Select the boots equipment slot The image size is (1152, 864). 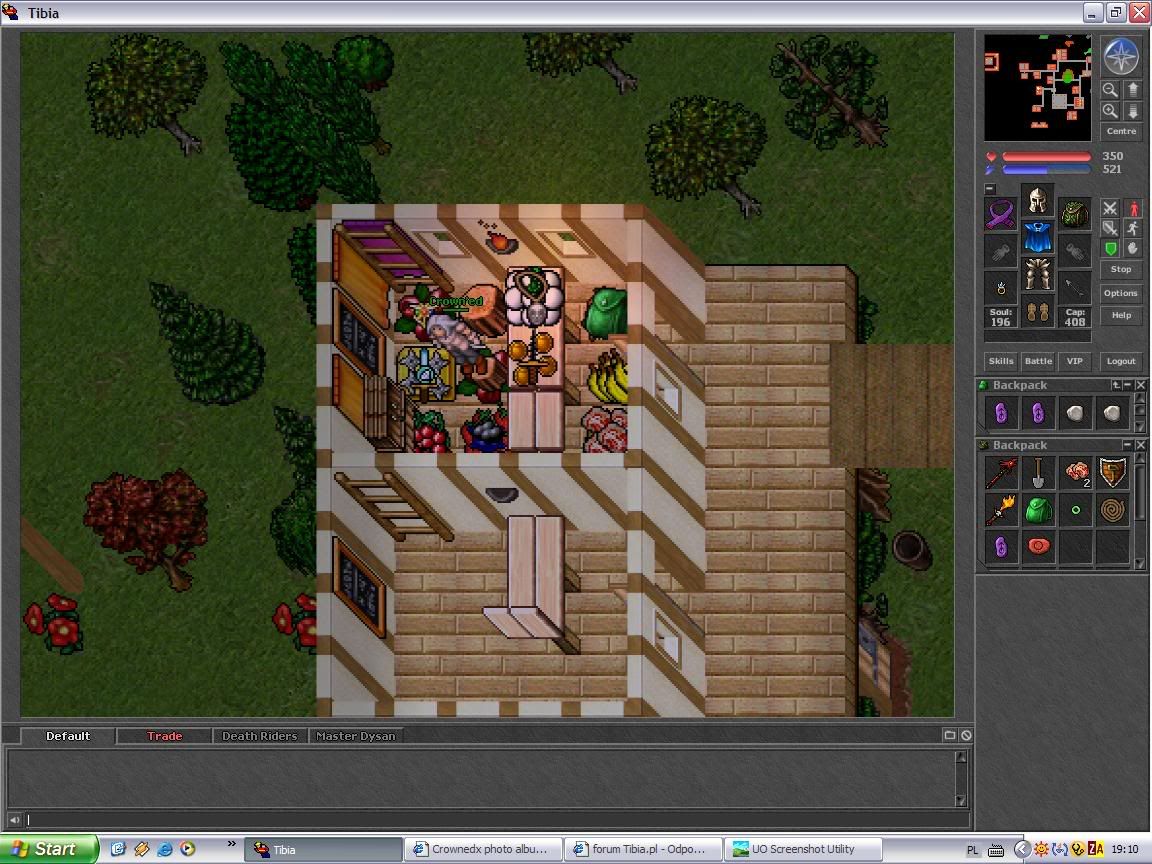tap(1037, 312)
